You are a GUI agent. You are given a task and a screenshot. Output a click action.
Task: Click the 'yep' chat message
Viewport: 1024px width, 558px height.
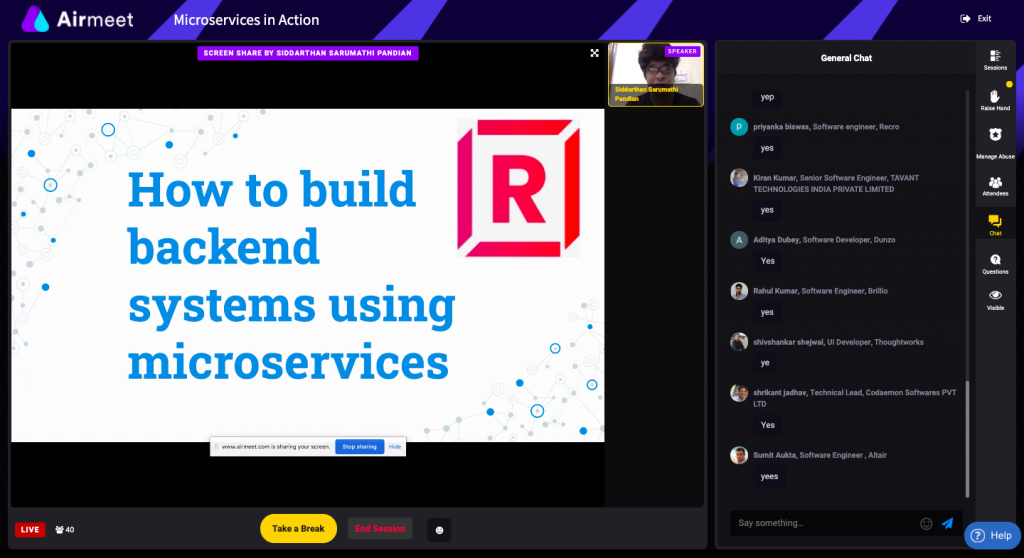click(767, 97)
